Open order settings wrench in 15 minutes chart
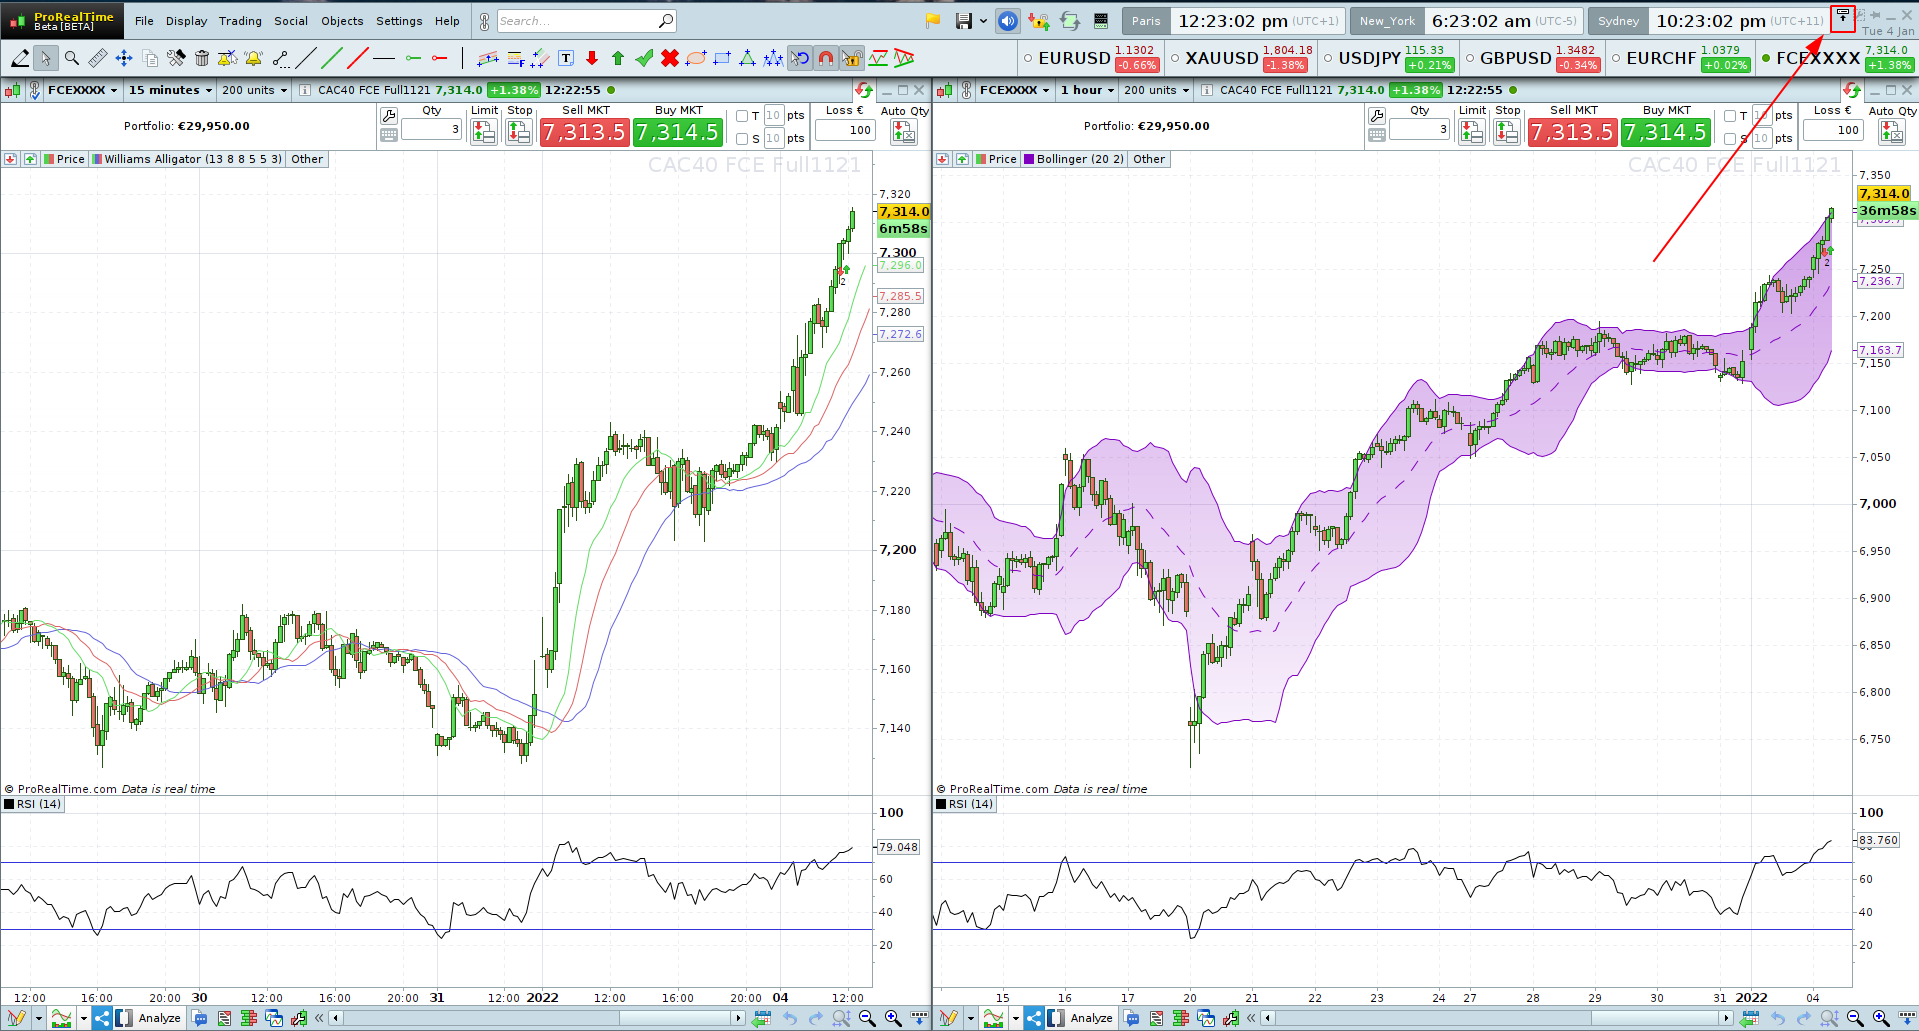The height and width of the screenshot is (1031, 1919). coord(389,116)
